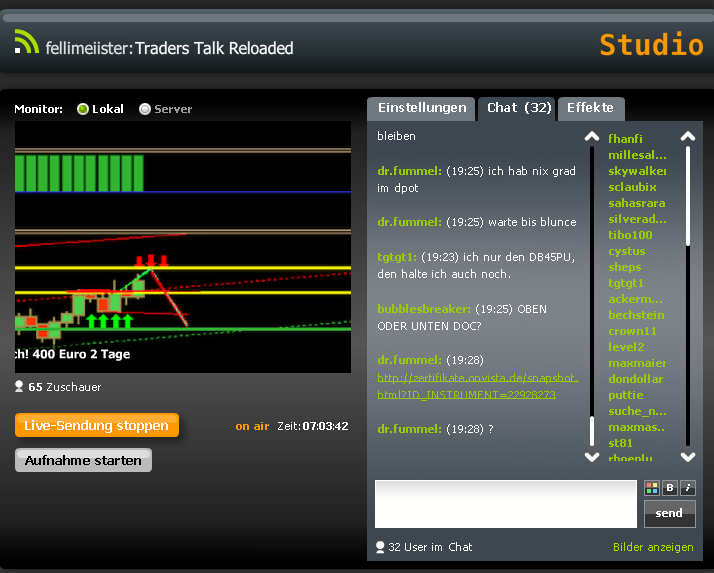Toggle italic text formatting in chat
Screen dimensions: 714x573
(688, 488)
